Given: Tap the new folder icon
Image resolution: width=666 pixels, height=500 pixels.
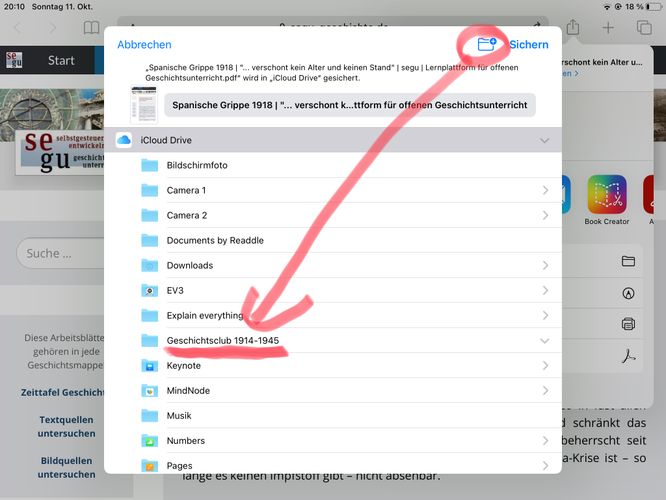Looking at the screenshot, I should point(487,44).
